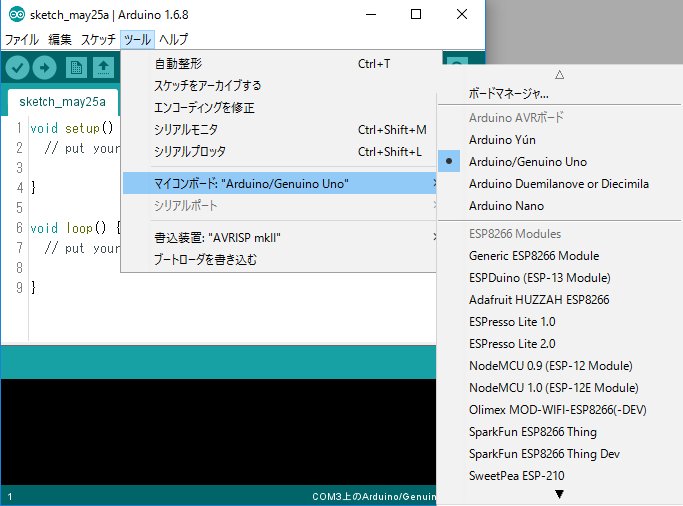
Task: Close the Arduino window
Action: coord(462,14)
